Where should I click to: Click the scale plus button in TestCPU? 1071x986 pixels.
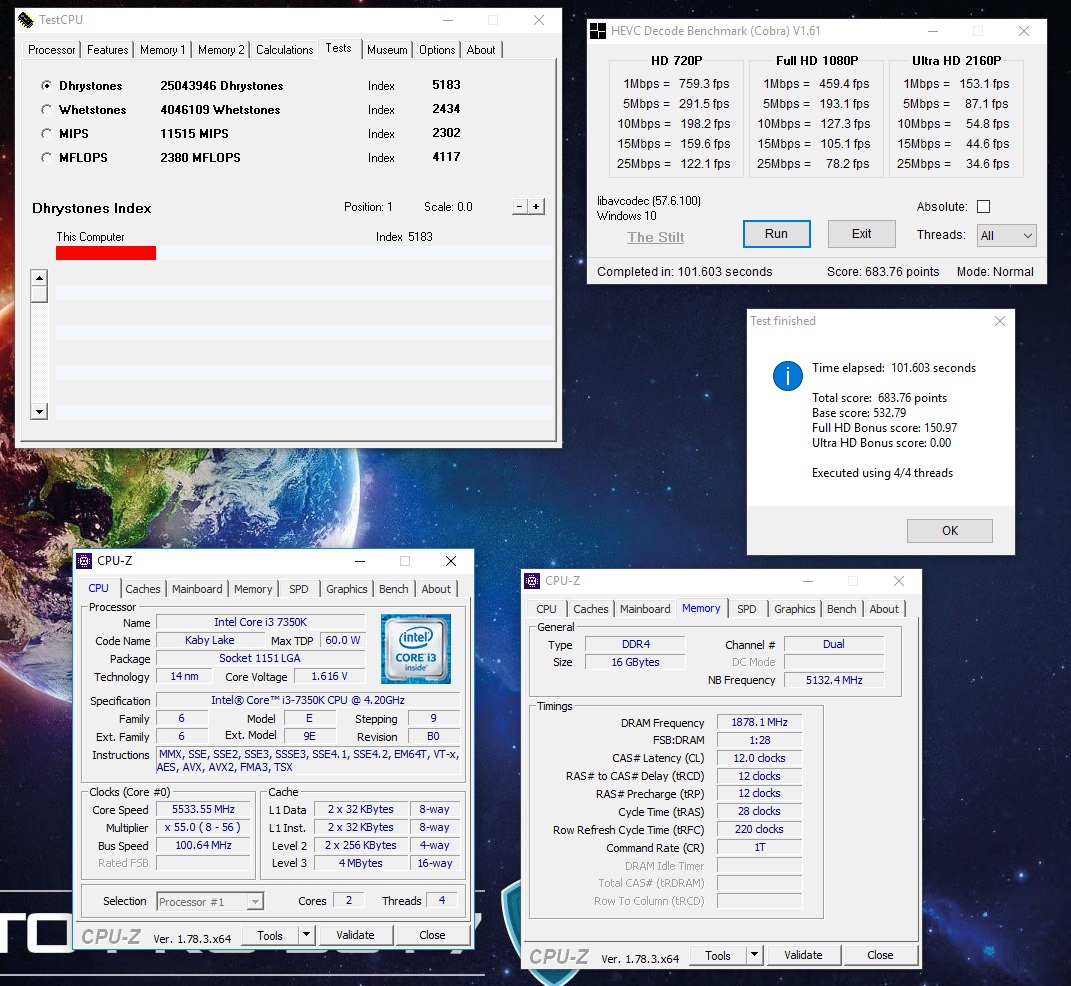pyautogui.click(x=536, y=206)
